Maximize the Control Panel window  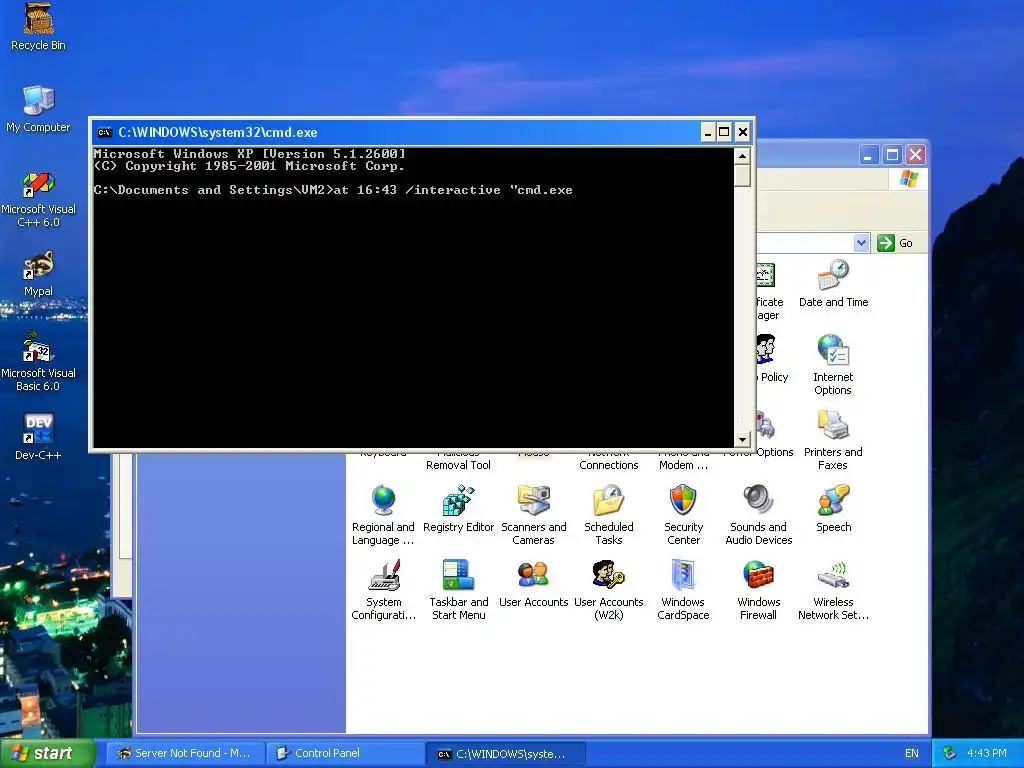click(892, 155)
